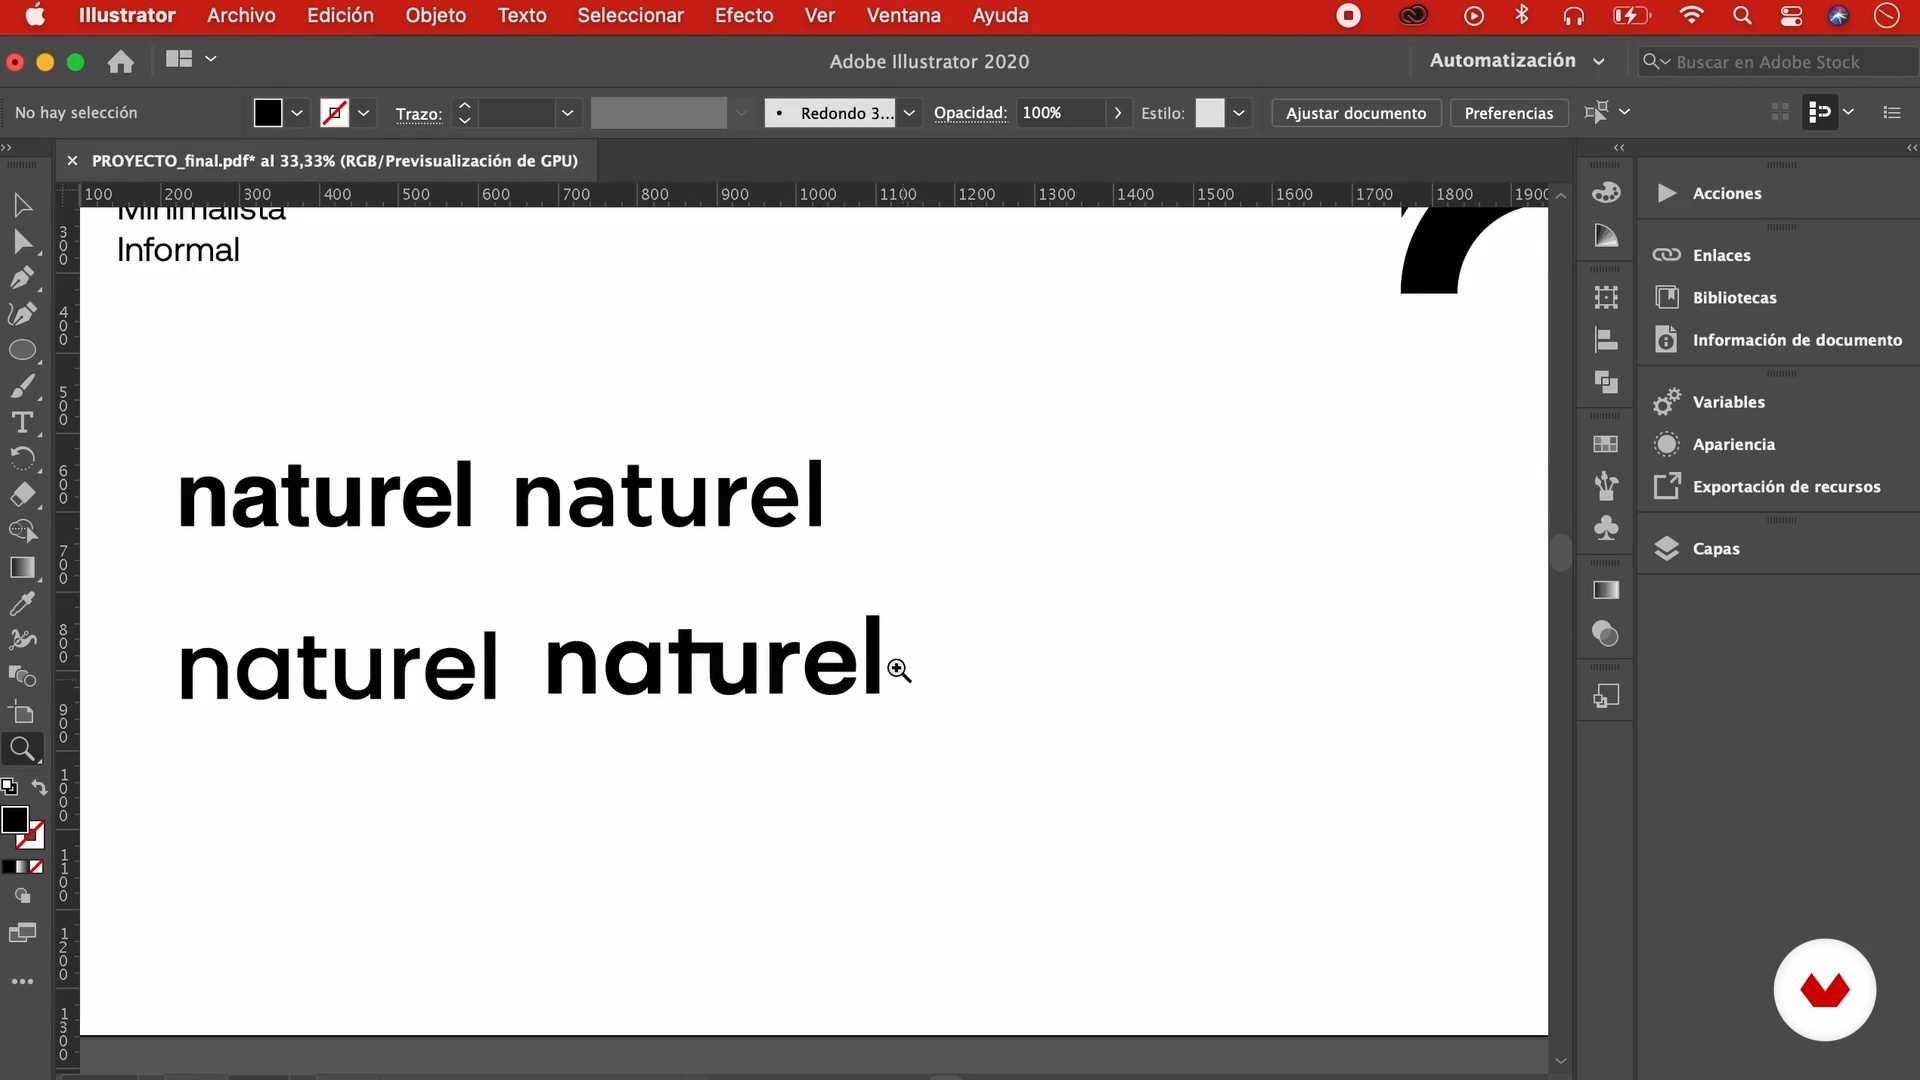Screen dimensions: 1920x1080
Task: Open the Symbols panel icon
Action: pyautogui.click(x=1606, y=528)
